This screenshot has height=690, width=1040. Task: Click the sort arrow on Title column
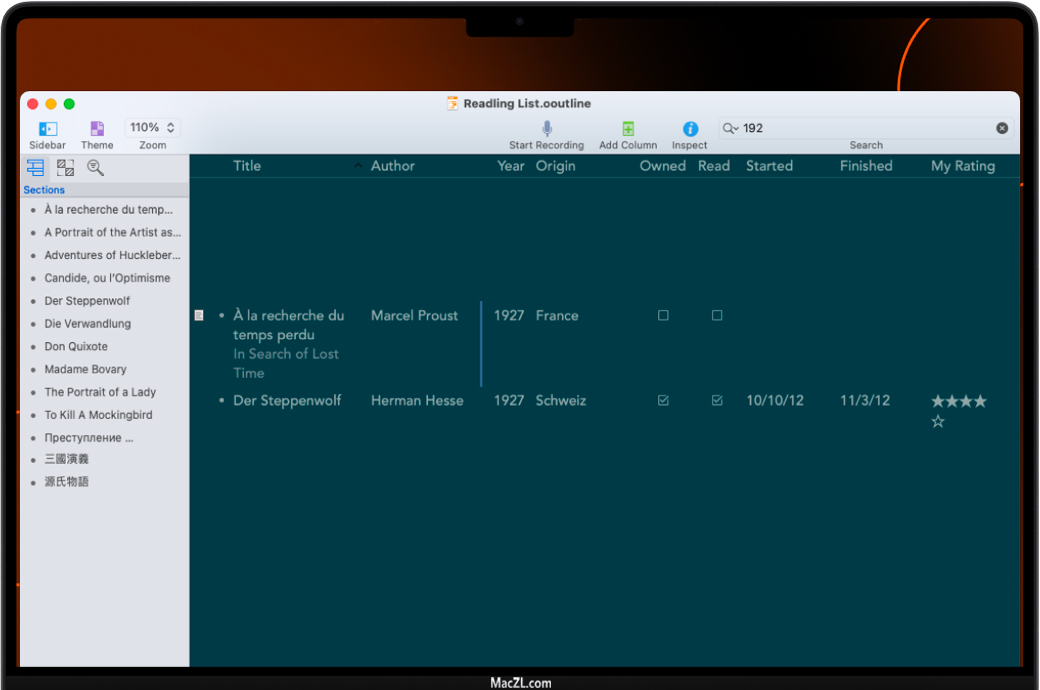click(358, 166)
